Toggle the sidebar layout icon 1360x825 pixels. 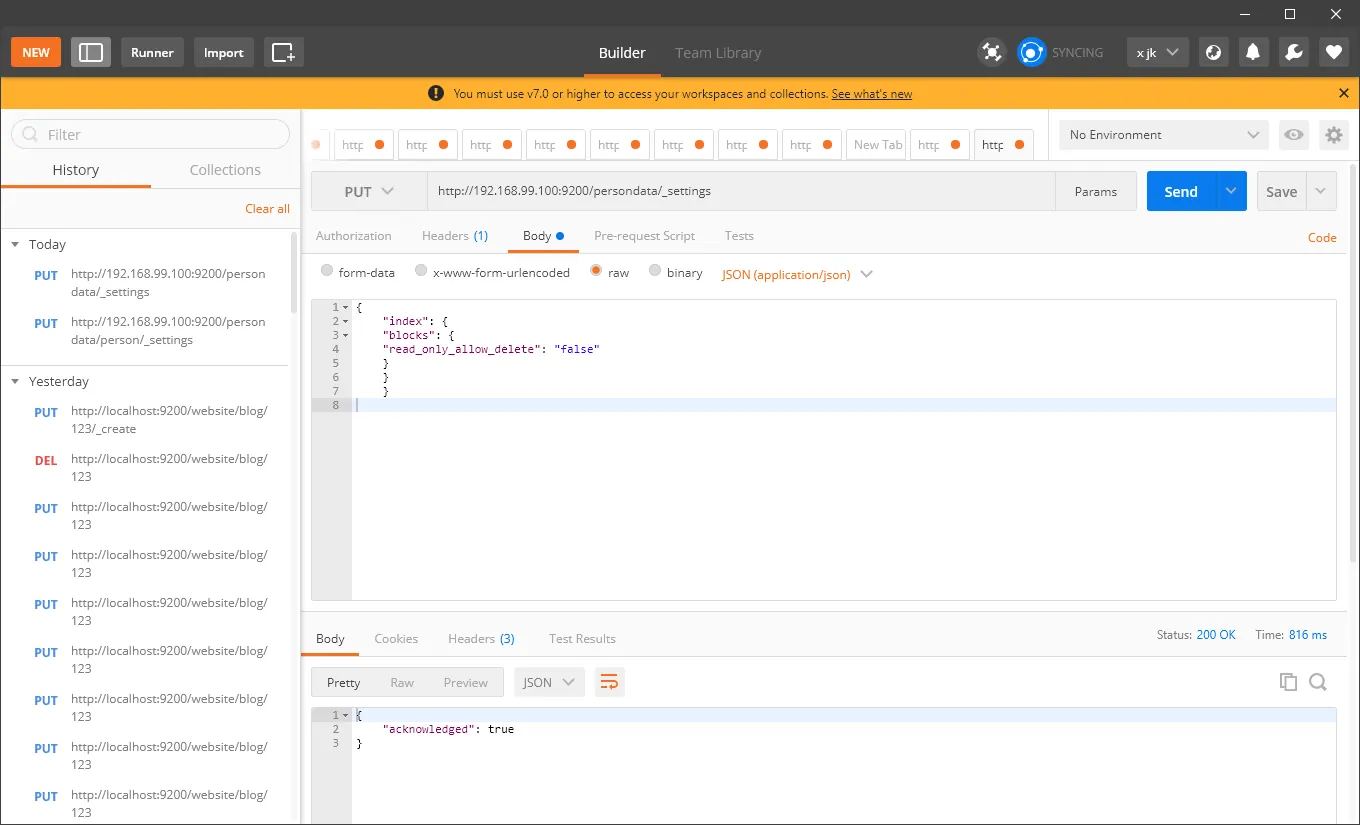91,52
